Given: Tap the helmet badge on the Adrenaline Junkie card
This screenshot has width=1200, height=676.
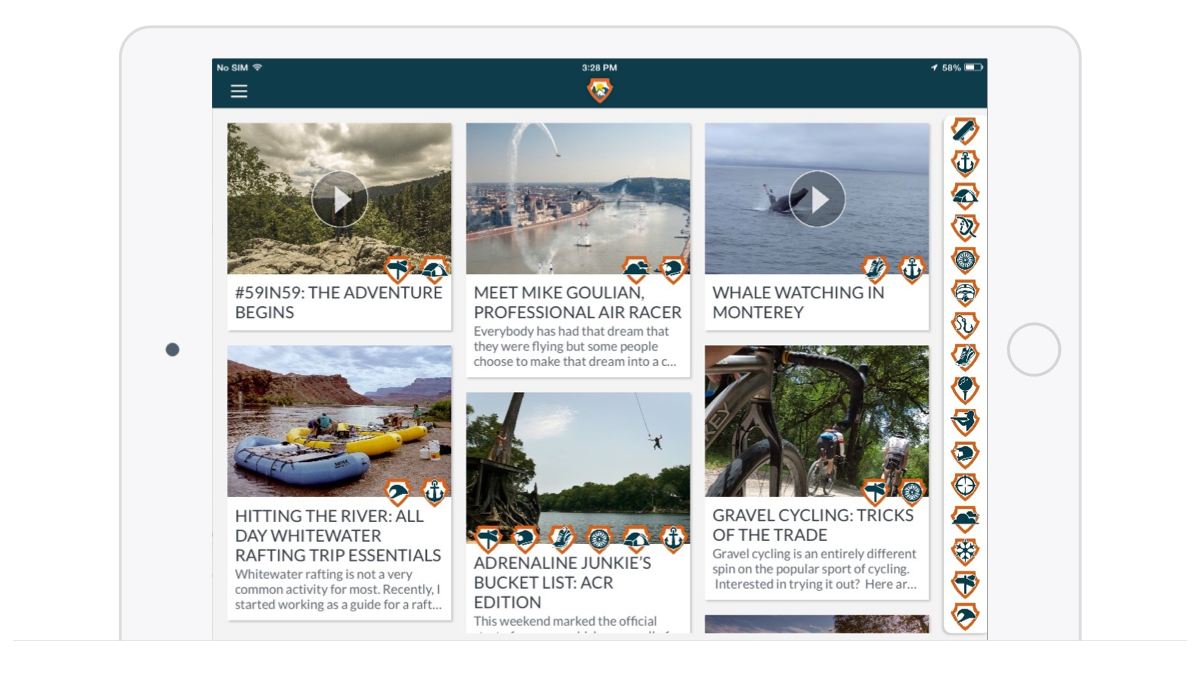Looking at the screenshot, I should tap(525, 540).
